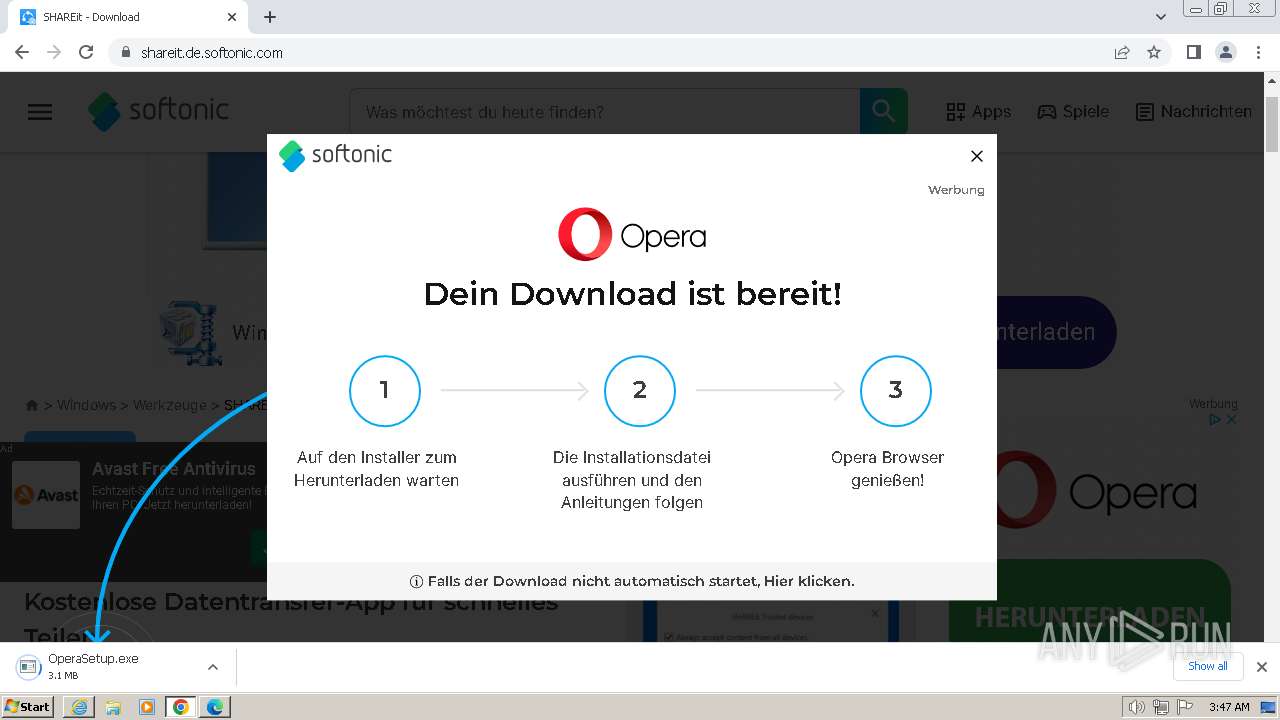Click the 'Werbung' label in the popup
This screenshot has height=720, width=1280.
[956, 190]
